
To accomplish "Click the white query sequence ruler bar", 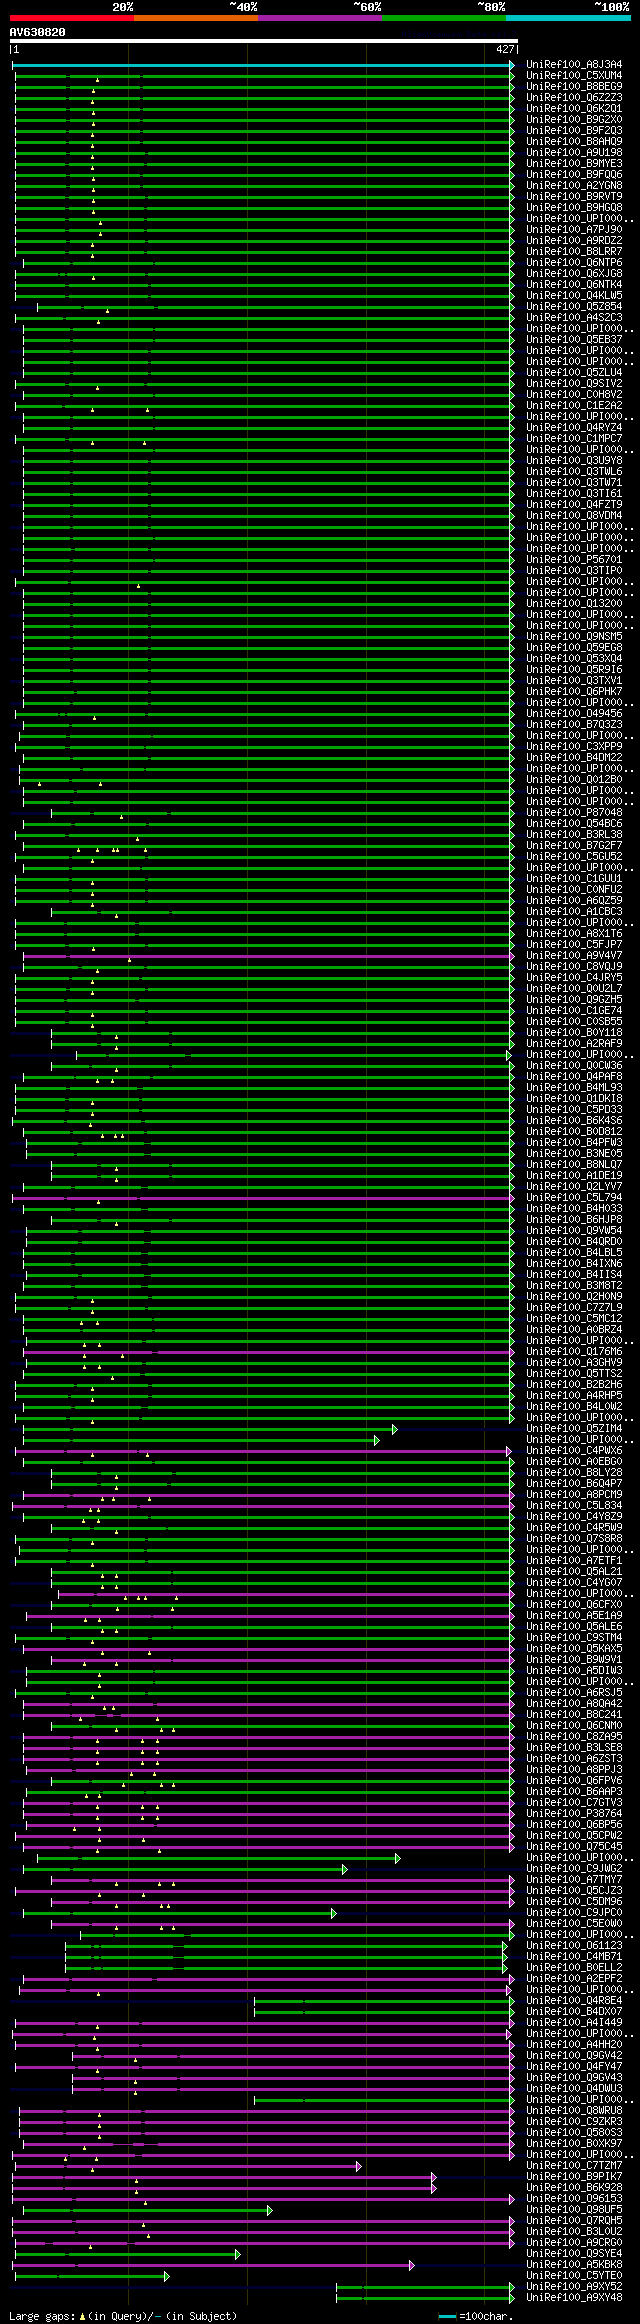I will pos(263,41).
